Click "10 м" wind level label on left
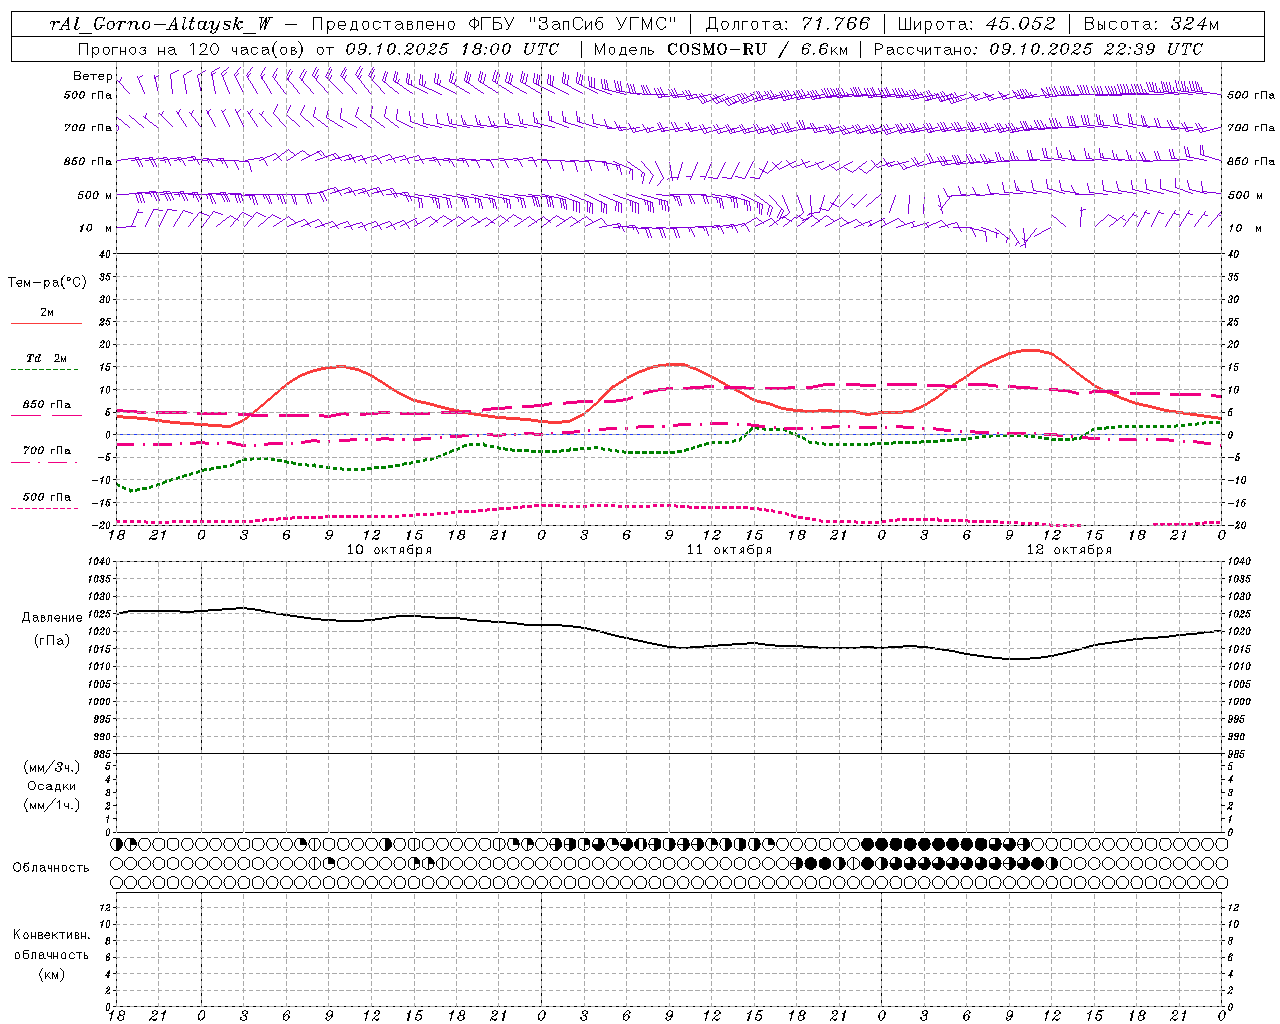The image size is (1280, 1024). (x=95, y=228)
